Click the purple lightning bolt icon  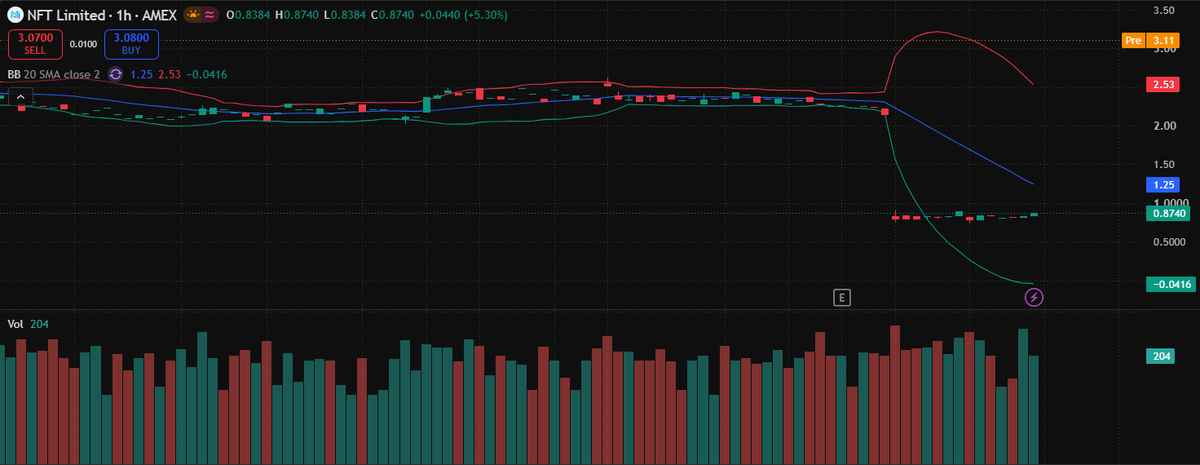[x=1035, y=296]
